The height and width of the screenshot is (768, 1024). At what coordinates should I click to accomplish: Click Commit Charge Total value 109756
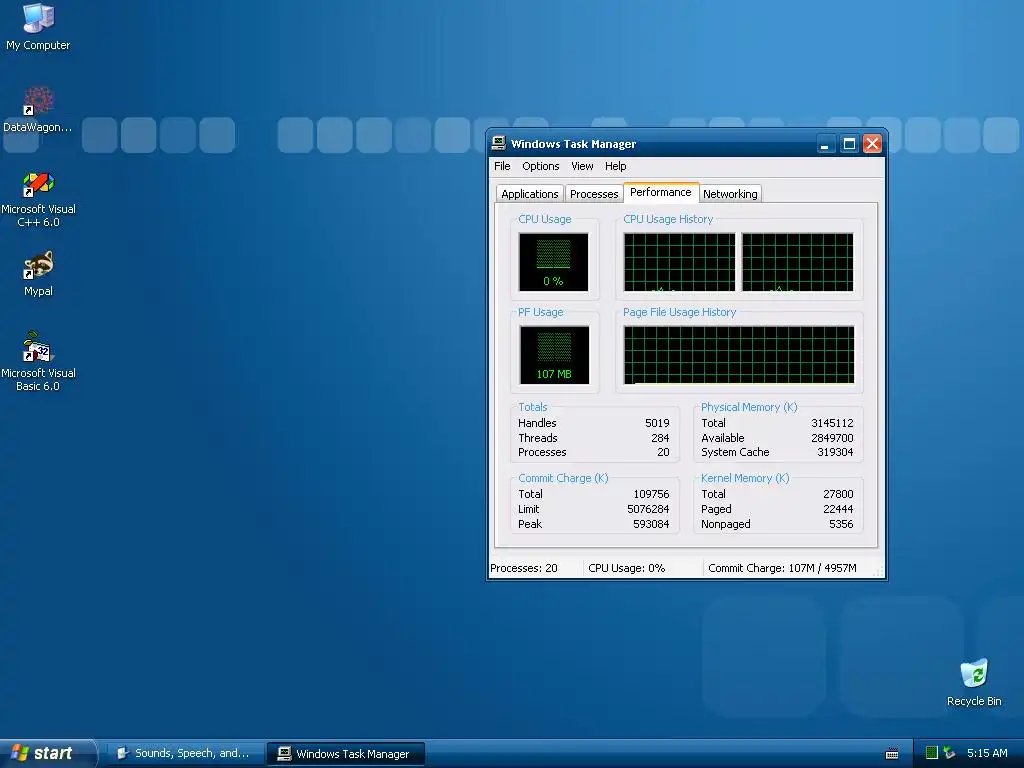click(651, 494)
